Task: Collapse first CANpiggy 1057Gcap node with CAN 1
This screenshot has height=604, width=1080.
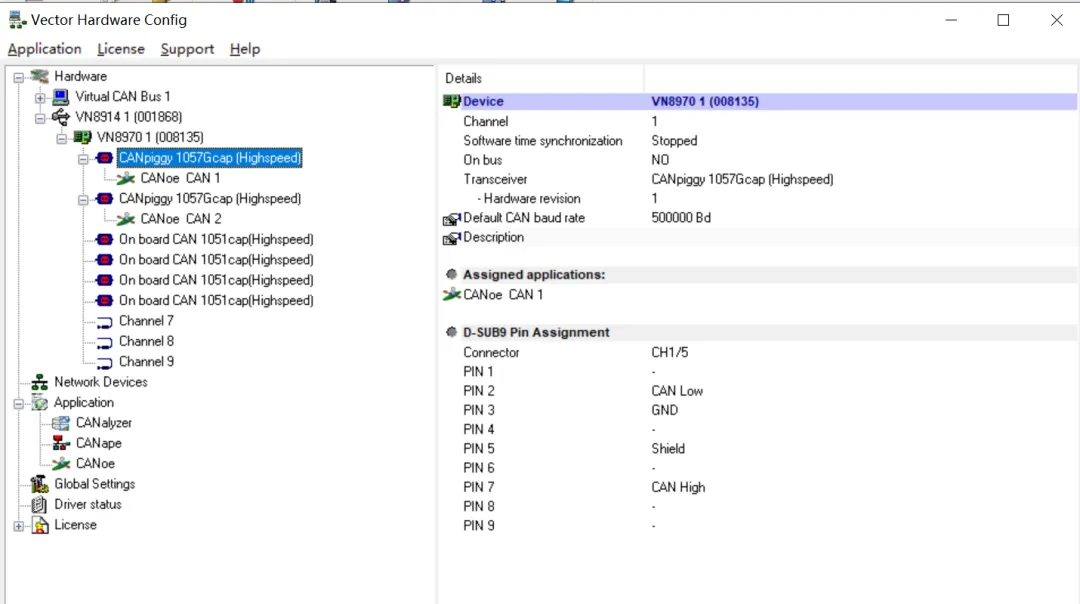Action: 83,159
